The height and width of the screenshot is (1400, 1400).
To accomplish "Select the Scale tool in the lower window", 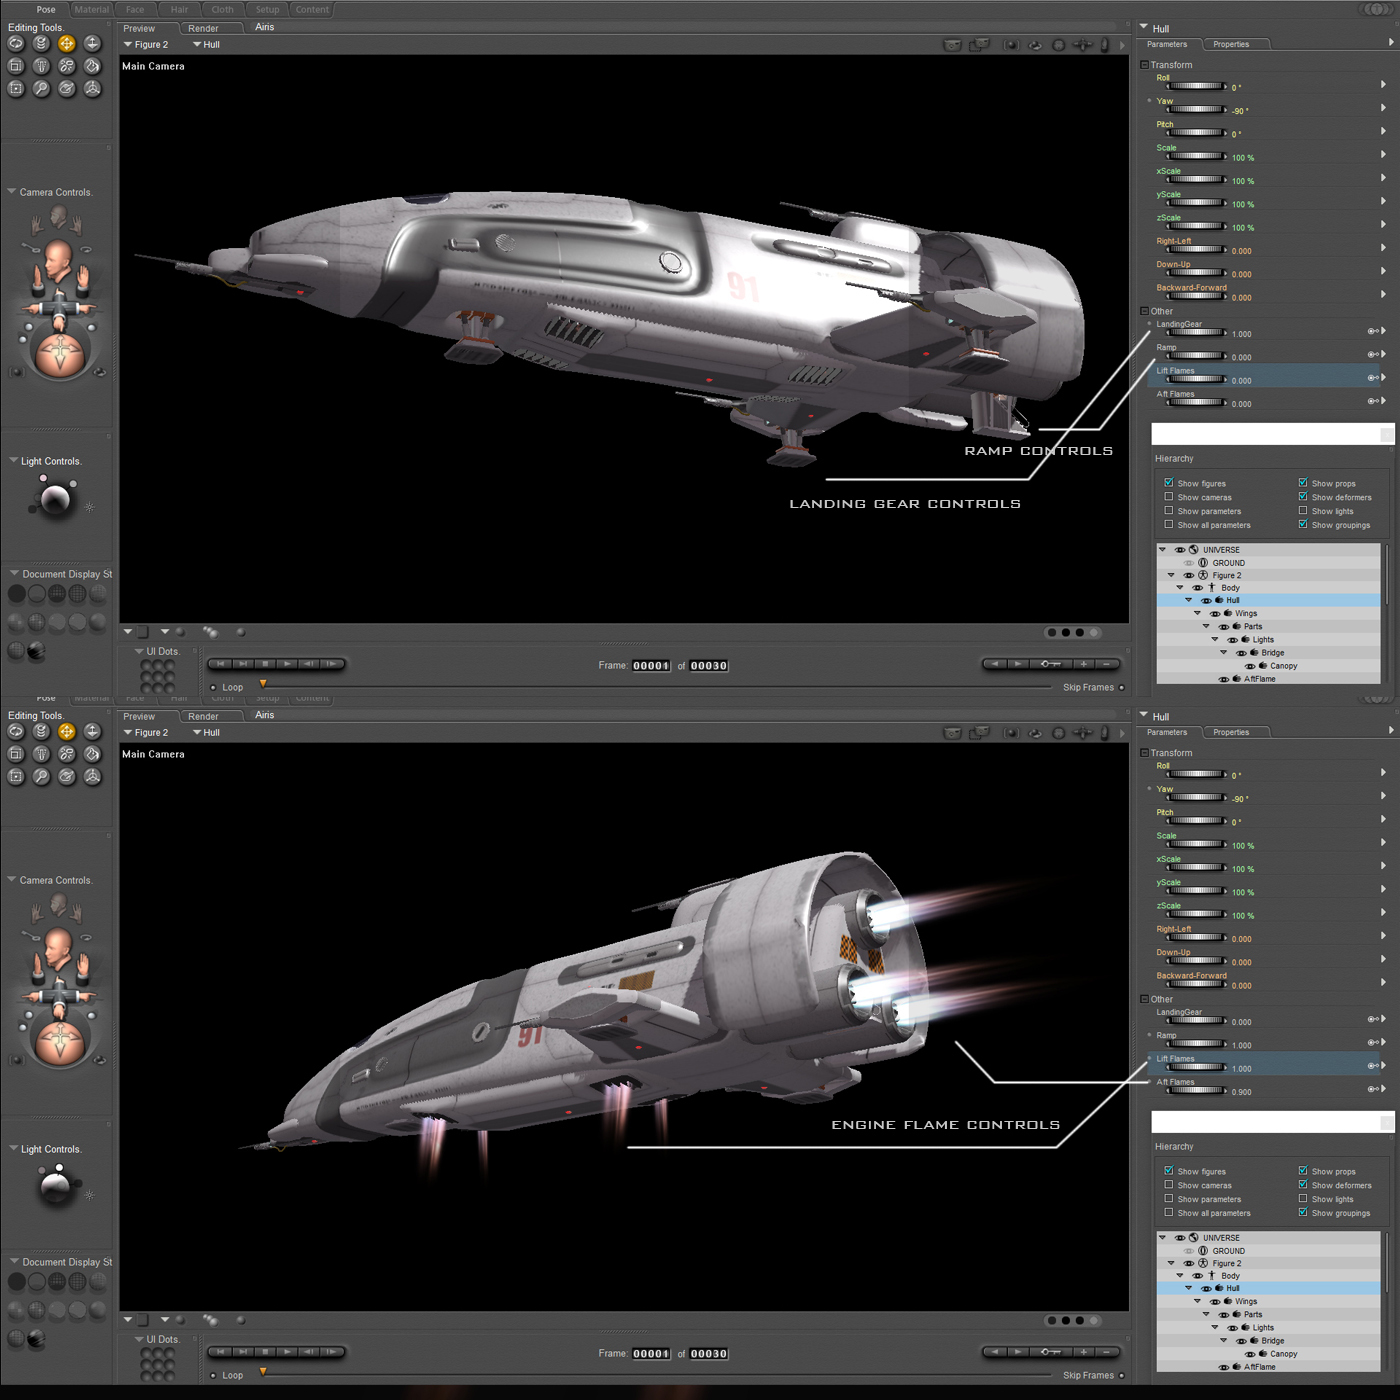I will point(16,754).
